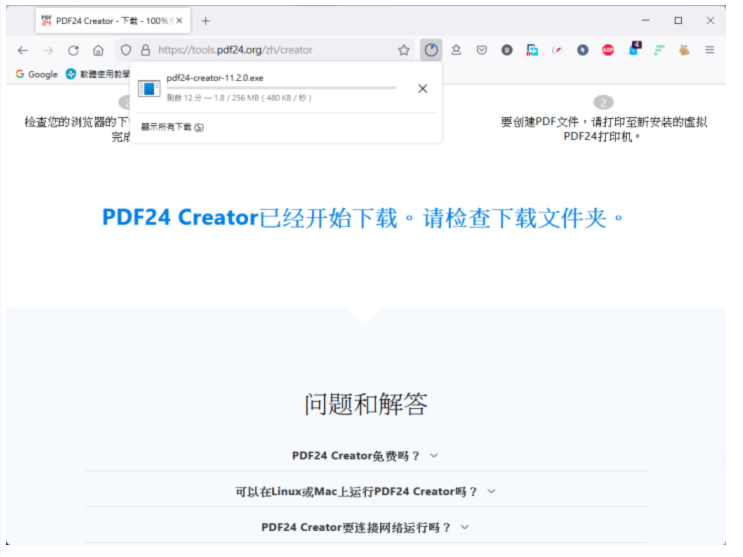The height and width of the screenshot is (557, 743).
Task: Go back to the previous page
Action: coord(23,50)
